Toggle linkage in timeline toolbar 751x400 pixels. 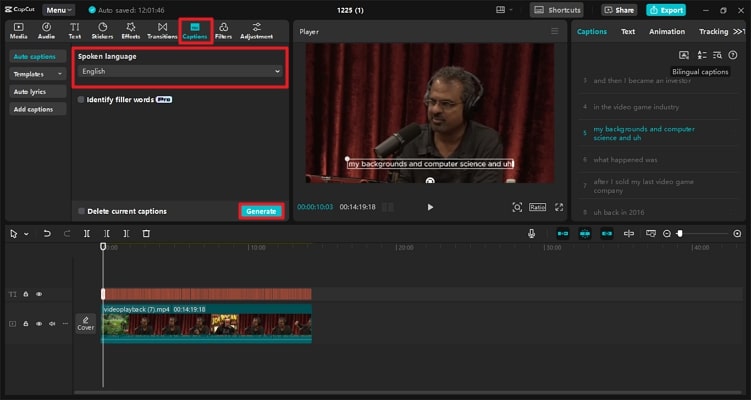pyautogui.click(x=607, y=233)
